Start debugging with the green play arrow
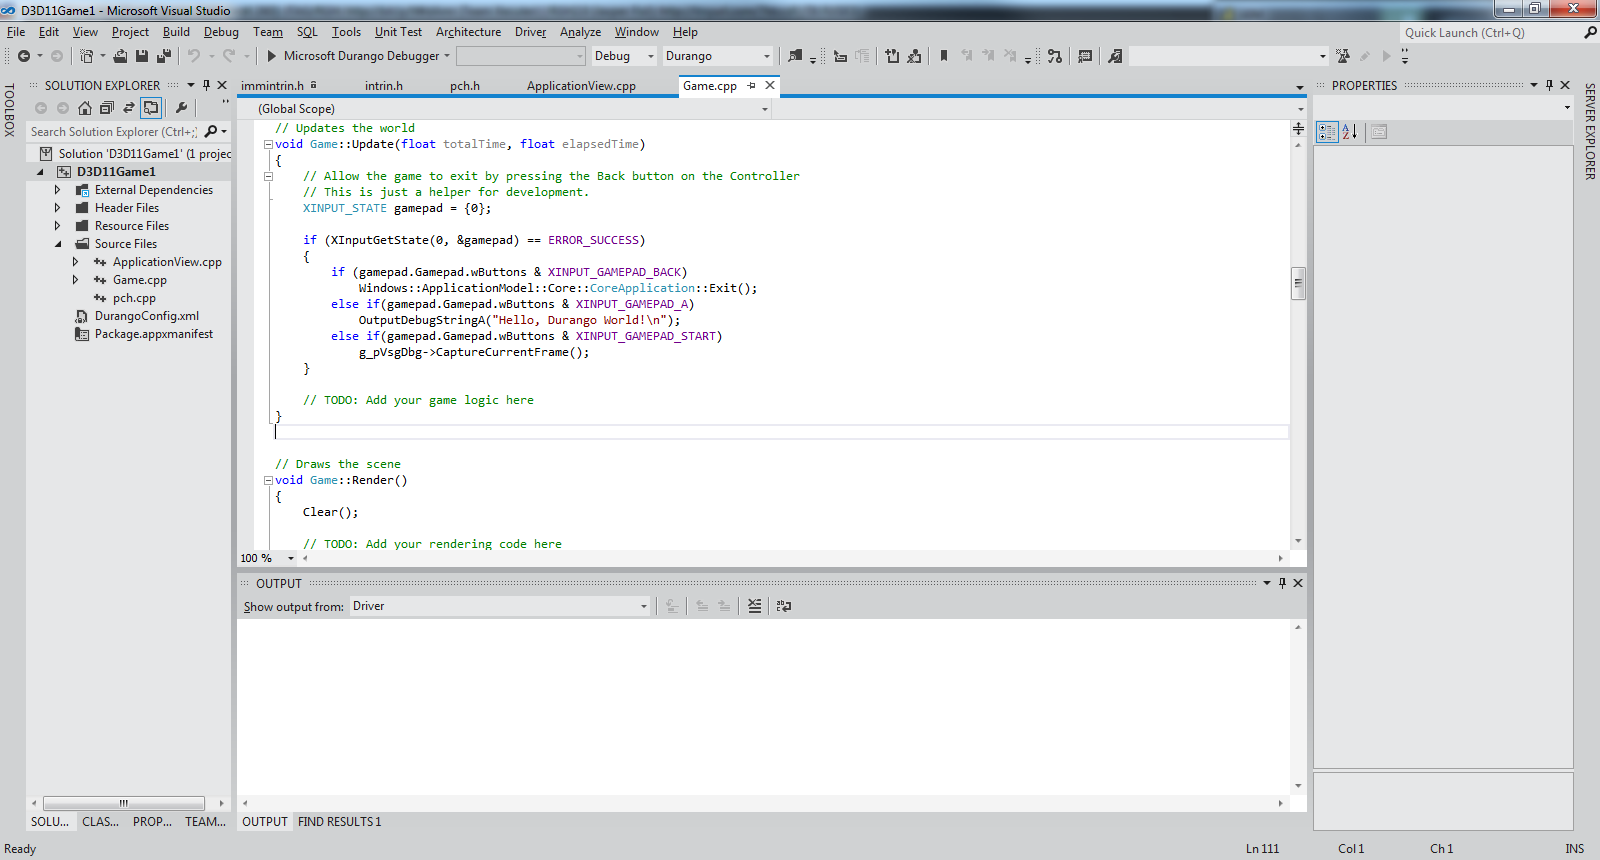1600x860 pixels. (271, 56)
